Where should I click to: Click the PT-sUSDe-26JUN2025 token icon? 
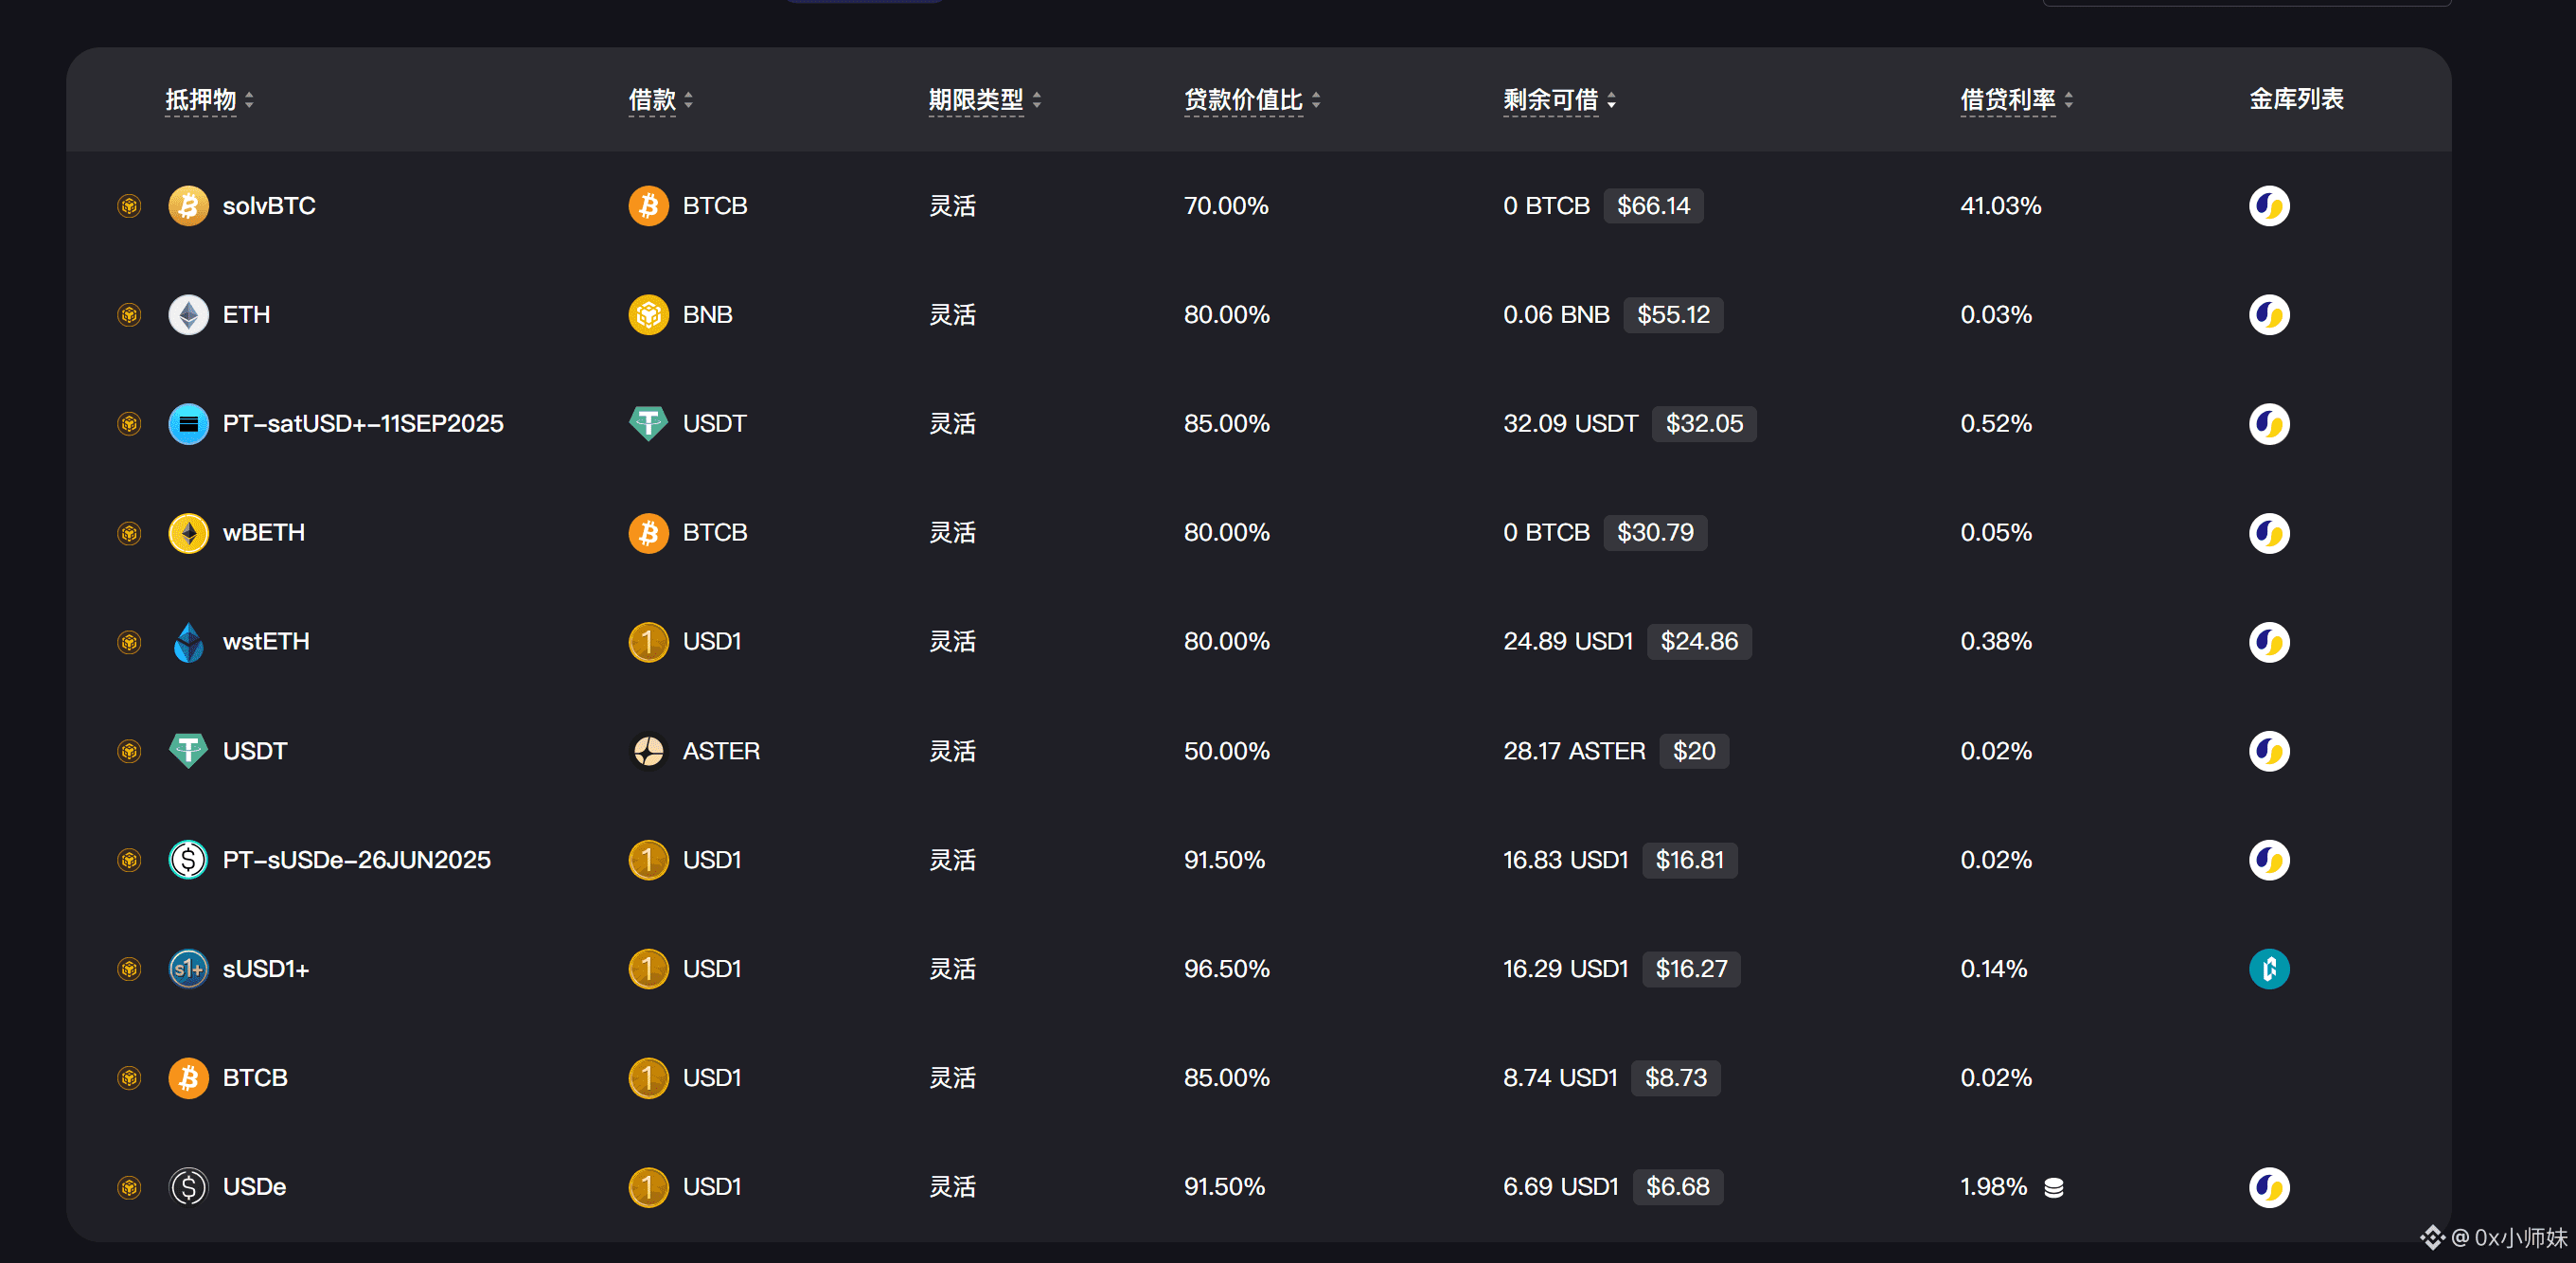(x=188, y=860)
